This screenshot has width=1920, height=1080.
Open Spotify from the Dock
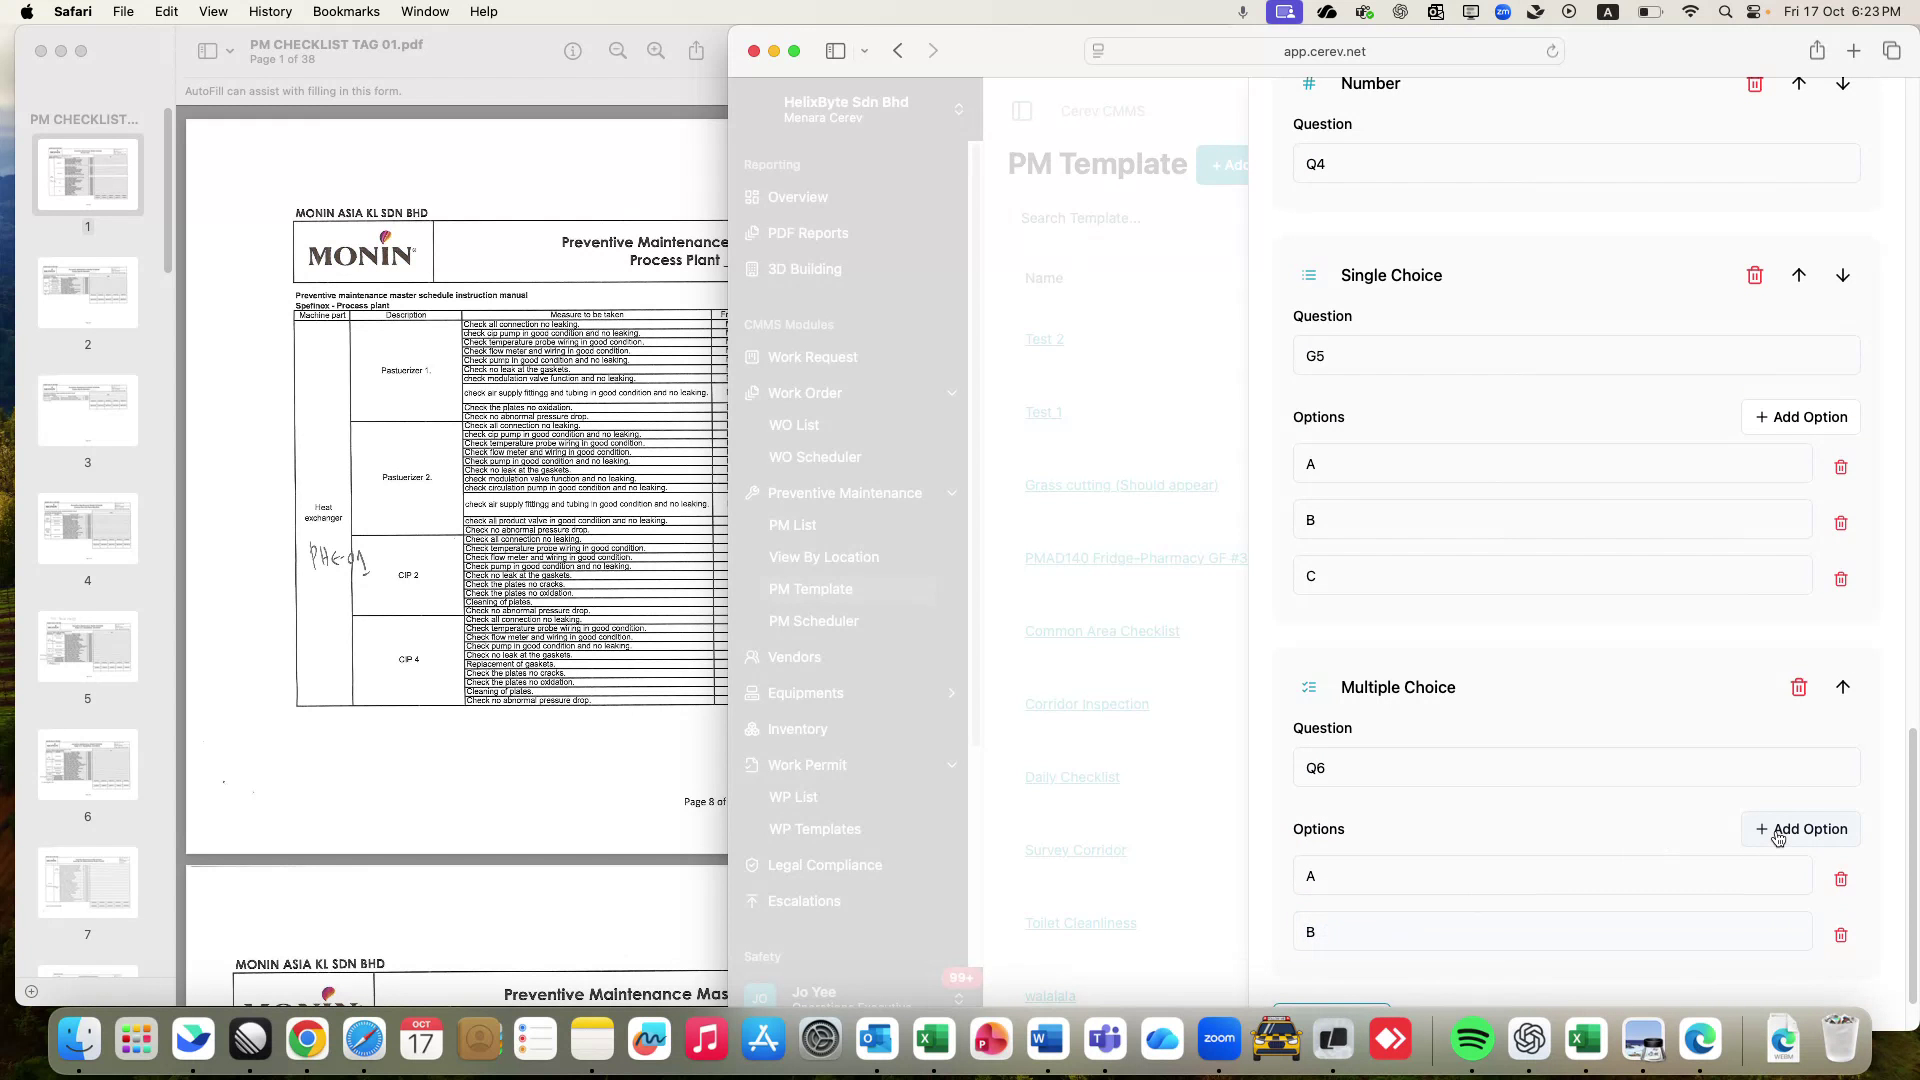point(1473,1039)
